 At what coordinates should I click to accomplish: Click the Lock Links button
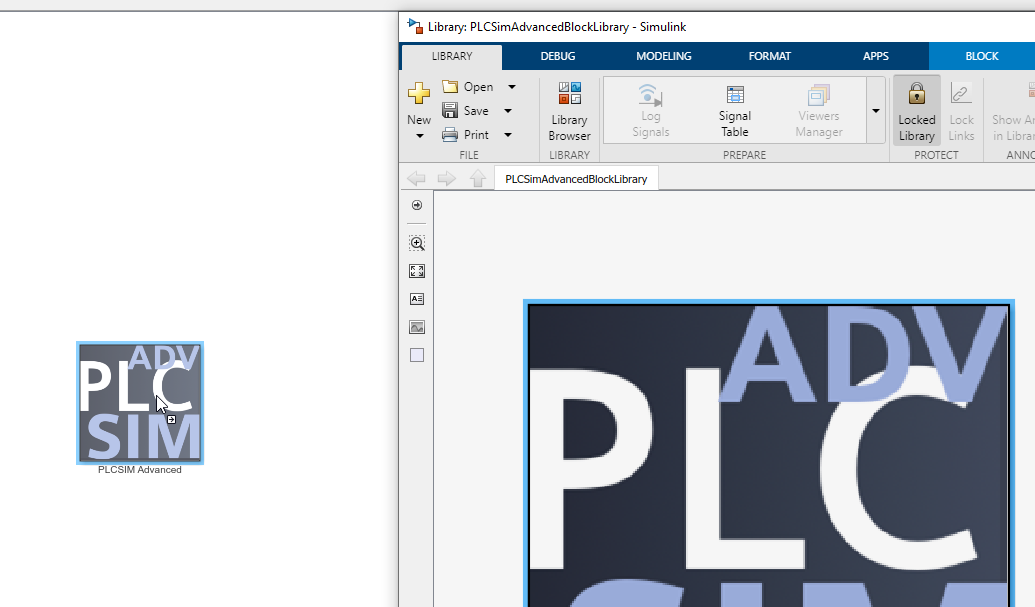[961, 111]
